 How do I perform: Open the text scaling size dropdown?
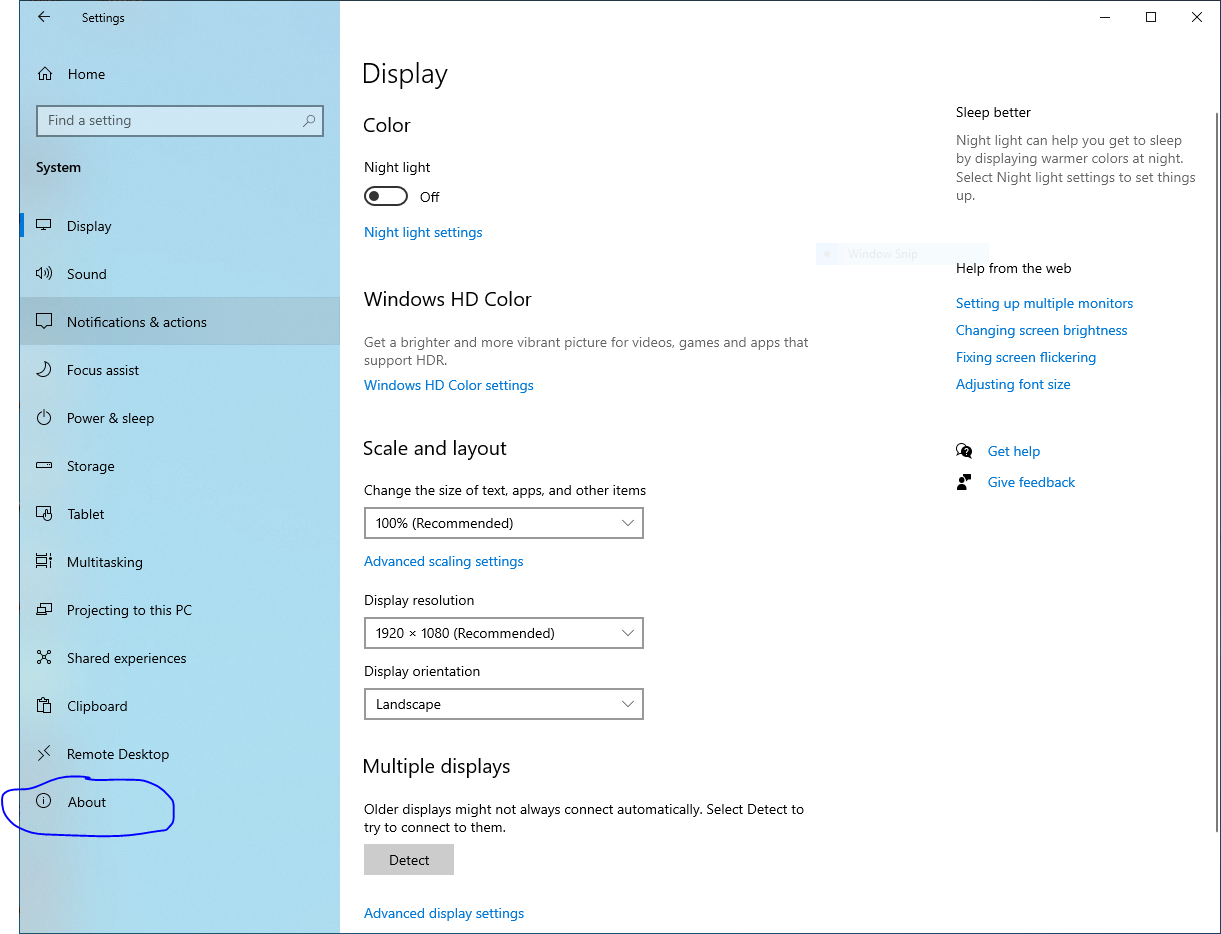tap(504, 523)
